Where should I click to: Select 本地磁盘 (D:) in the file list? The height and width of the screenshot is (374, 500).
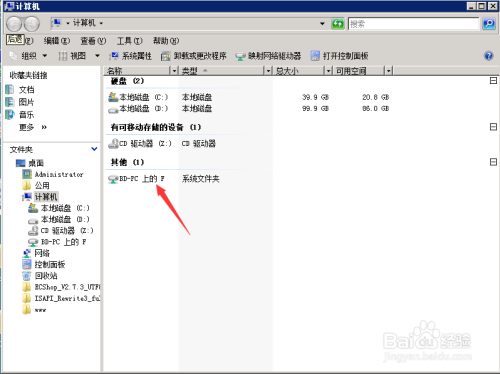click(138, 108)
